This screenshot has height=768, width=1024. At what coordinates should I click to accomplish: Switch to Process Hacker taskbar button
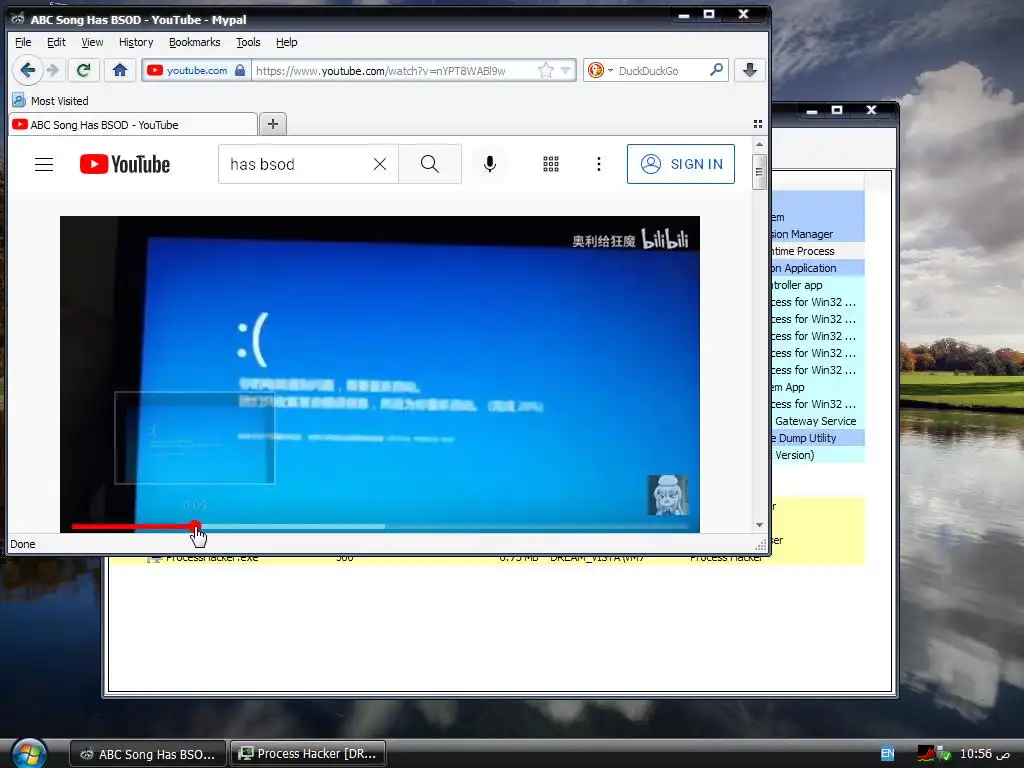coord(308,754)
